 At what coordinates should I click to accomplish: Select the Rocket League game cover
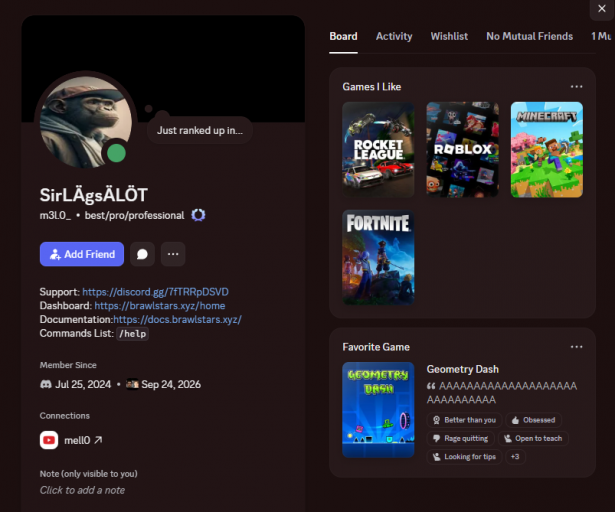coord(378,149)
